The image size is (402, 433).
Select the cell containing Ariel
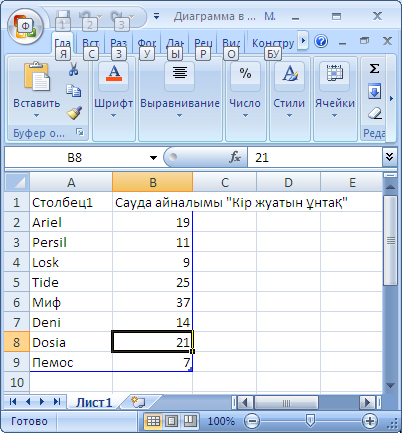click(71, 222)
